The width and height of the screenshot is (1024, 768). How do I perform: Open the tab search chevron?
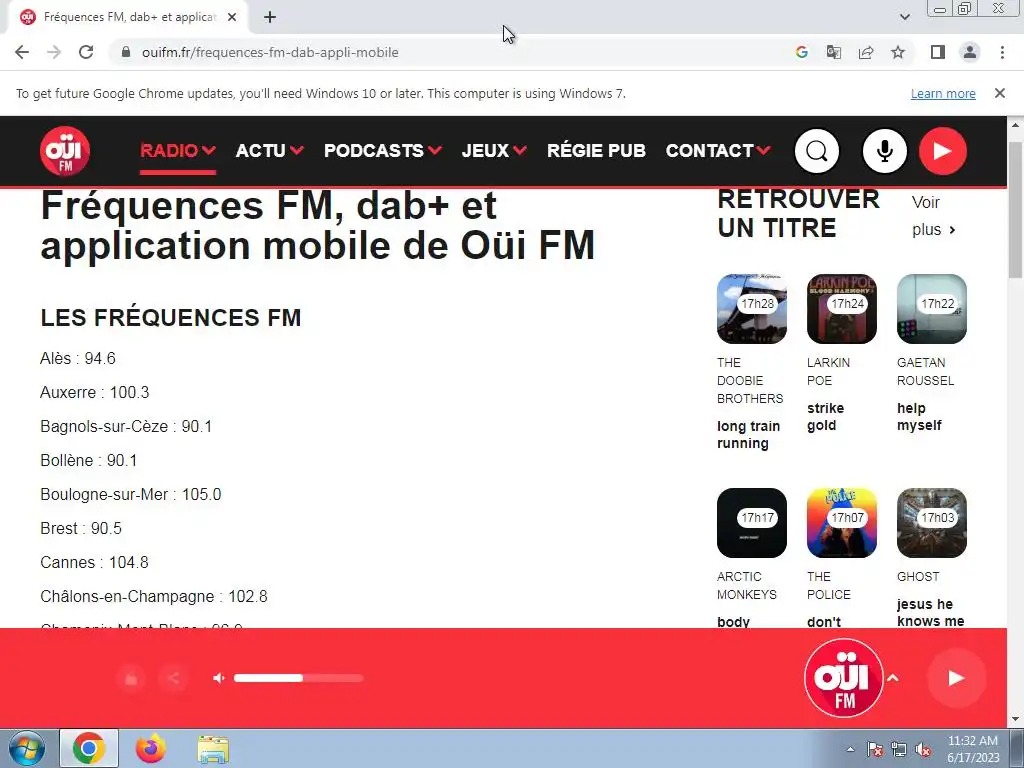coord(904,18)
